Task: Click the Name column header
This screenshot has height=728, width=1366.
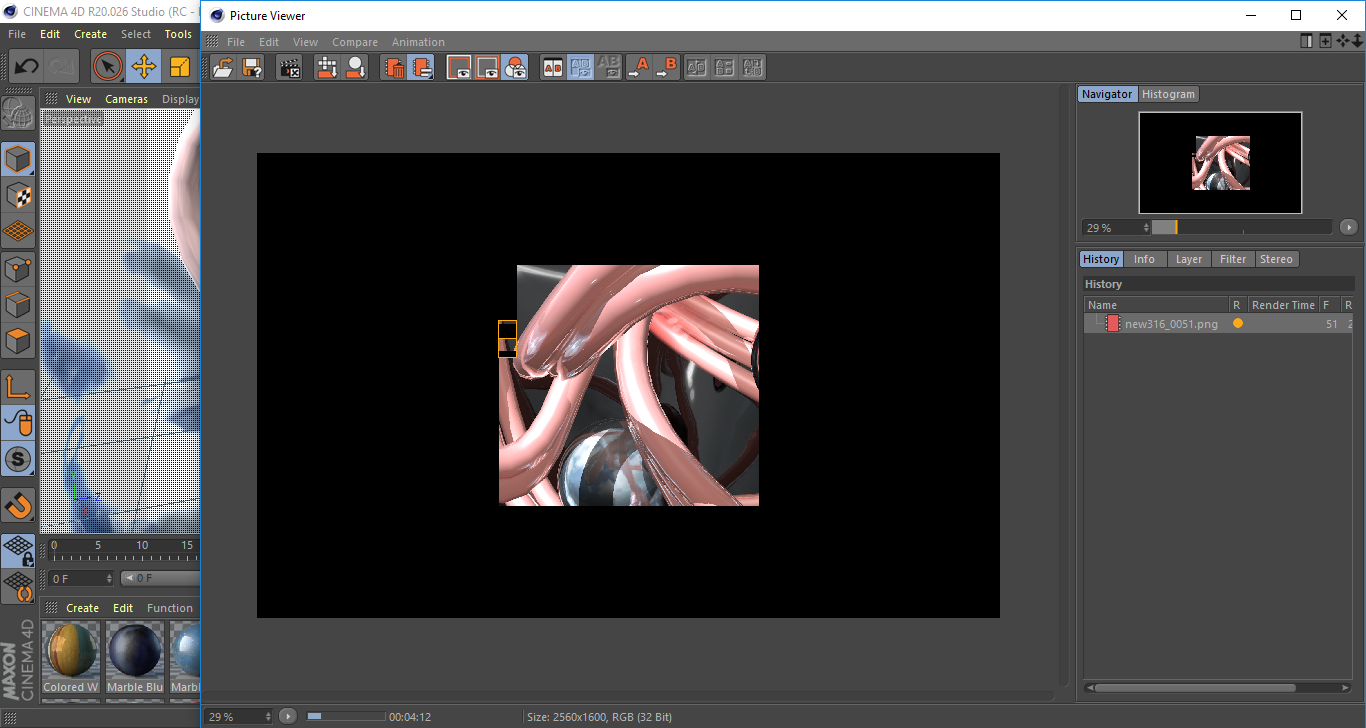Action: 1157,305
